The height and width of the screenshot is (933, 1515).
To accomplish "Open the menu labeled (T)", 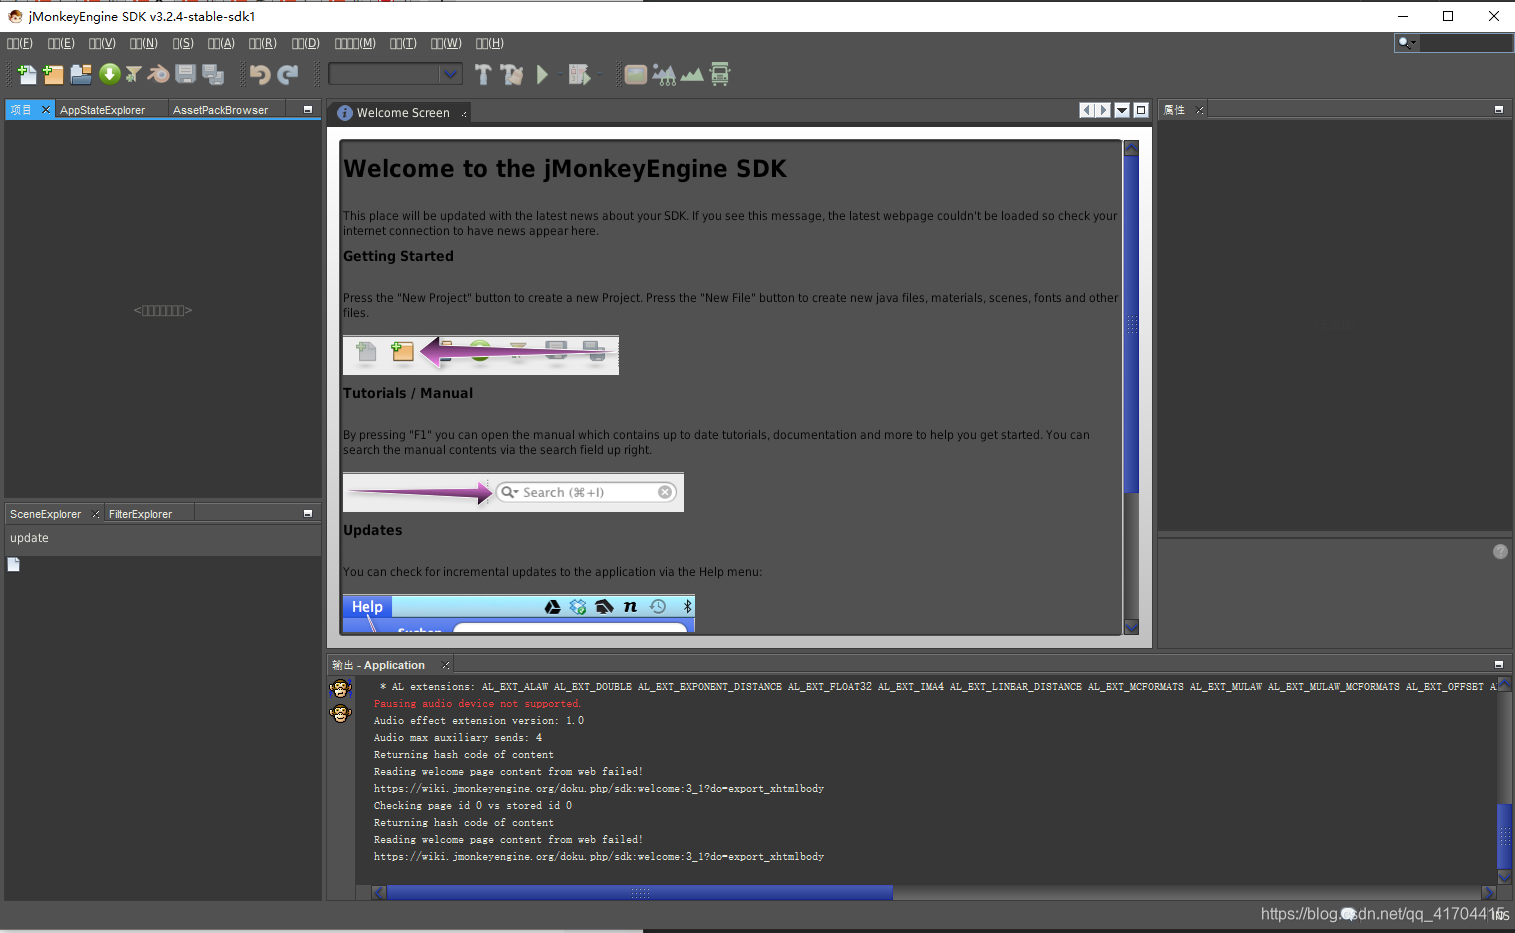I will coord(403,43).
